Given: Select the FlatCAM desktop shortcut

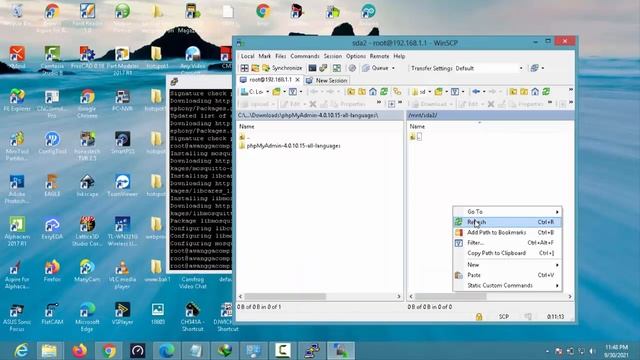Looking at the screenshot, I should point(52,313).
